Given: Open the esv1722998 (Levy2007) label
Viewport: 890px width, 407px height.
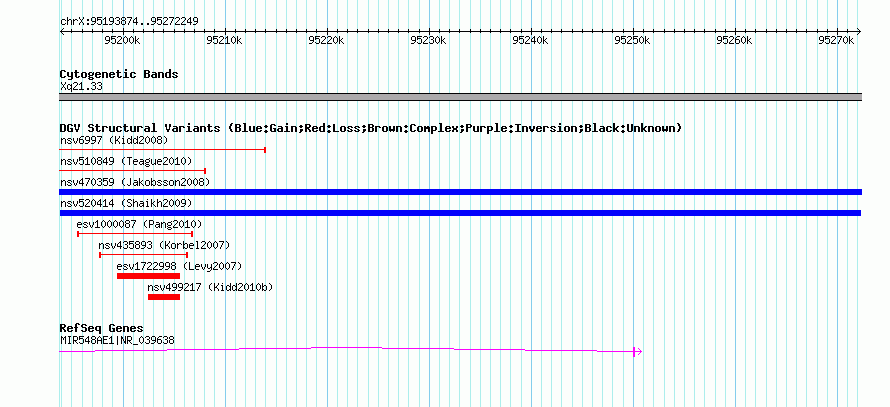Looking at the screenshot, I should pos(179,266).
